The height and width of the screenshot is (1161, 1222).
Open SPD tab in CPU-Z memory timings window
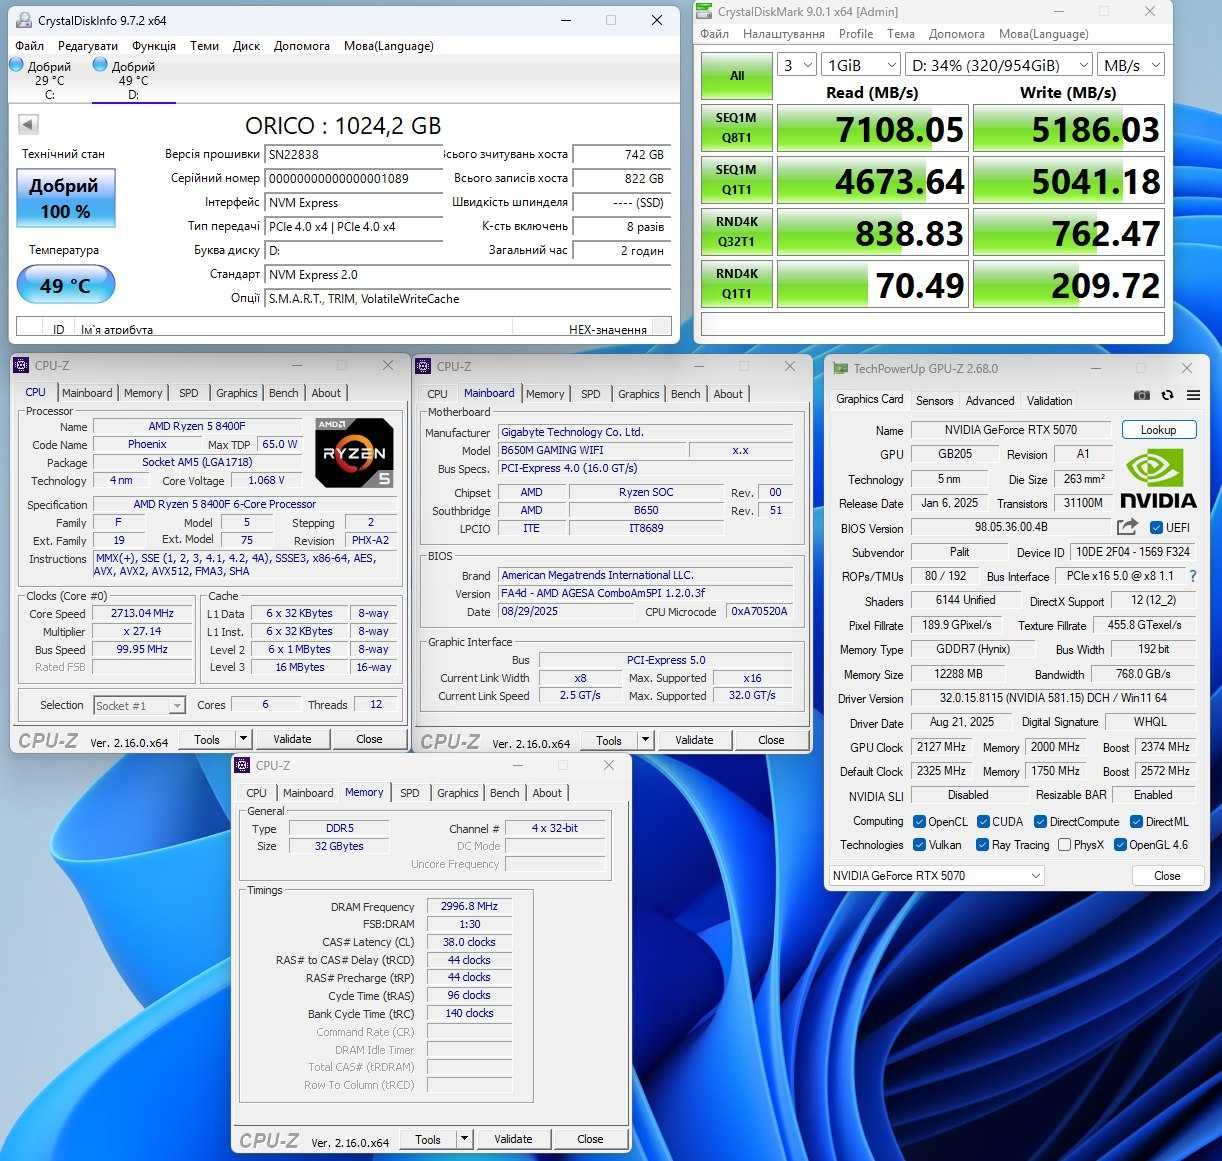point(410,793)
